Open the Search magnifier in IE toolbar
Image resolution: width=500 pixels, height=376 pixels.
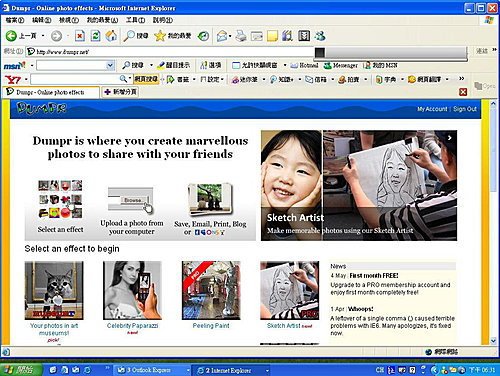click(136, 36)
